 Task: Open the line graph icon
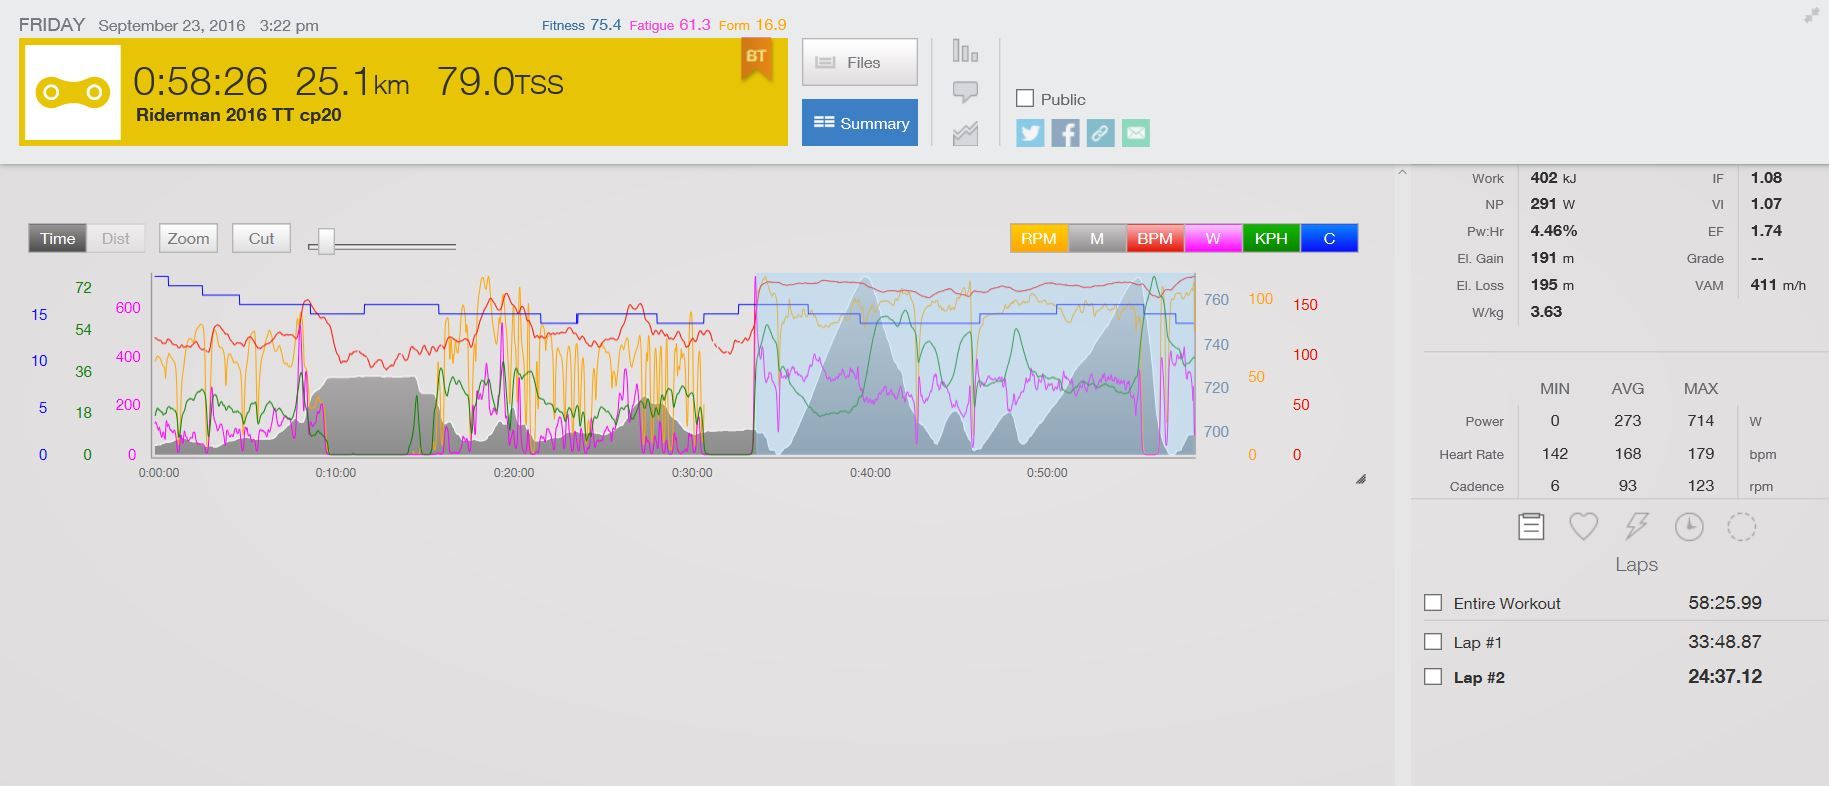click(965, 133)
